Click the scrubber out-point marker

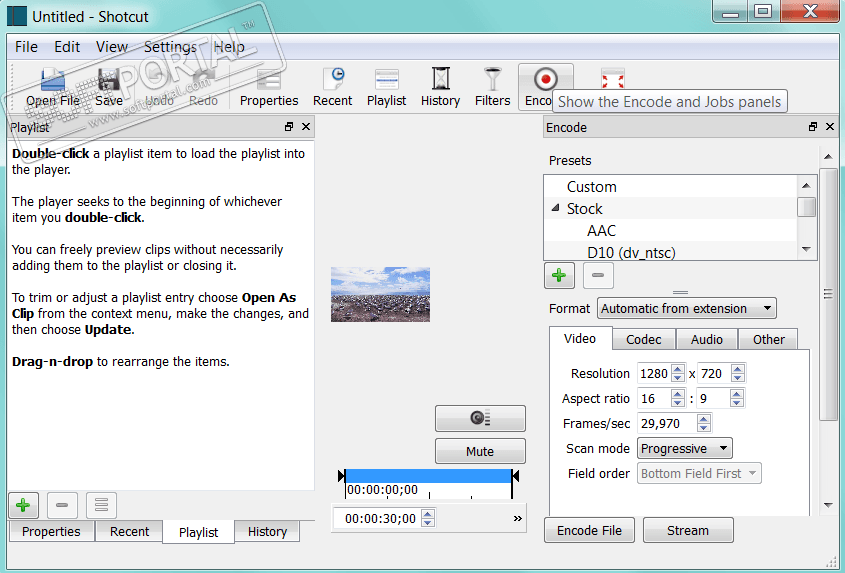[x=515, y=475]
